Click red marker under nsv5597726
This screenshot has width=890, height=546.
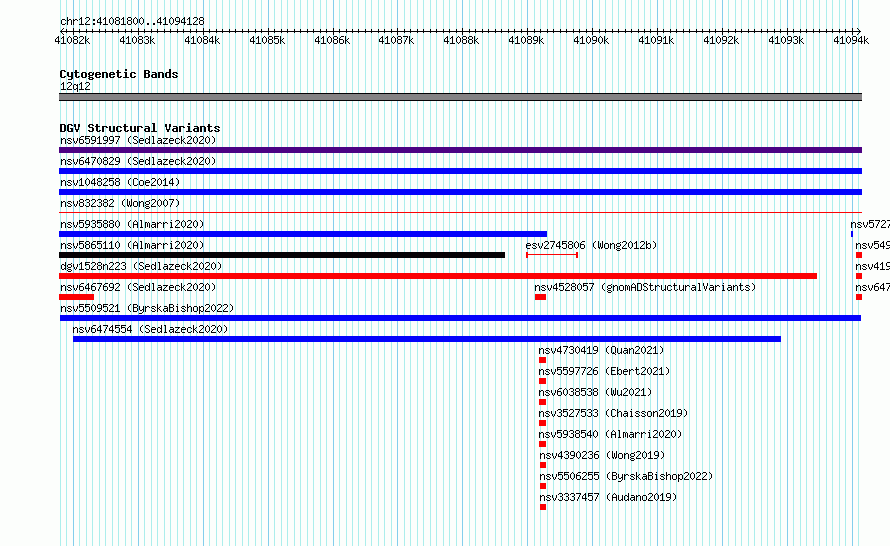(x=543, y=381)
